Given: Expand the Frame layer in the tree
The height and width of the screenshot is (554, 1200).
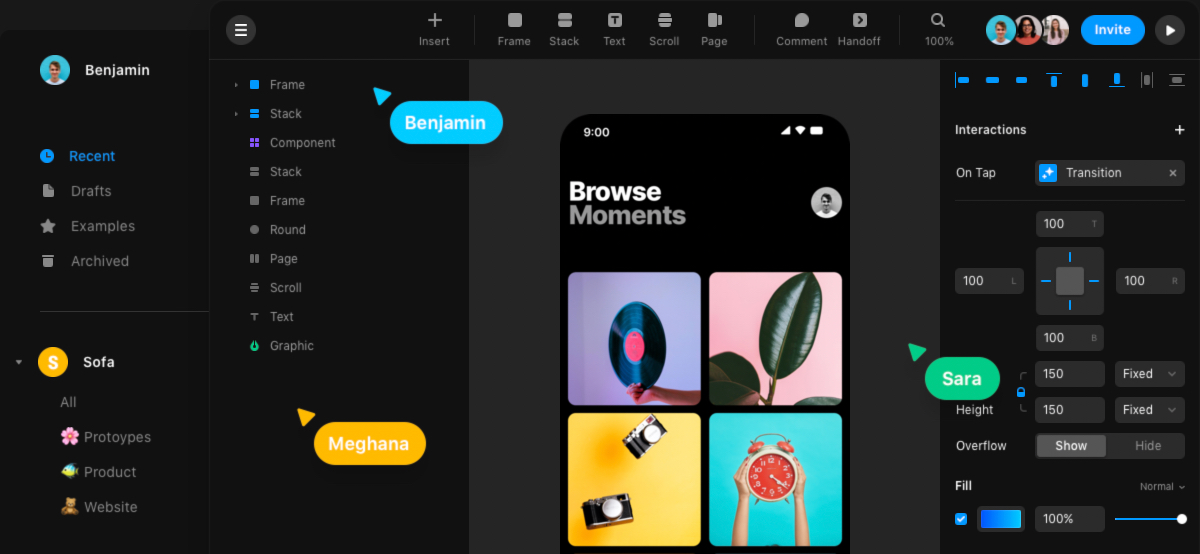Looking at the screenshot, I should point(236,85).
